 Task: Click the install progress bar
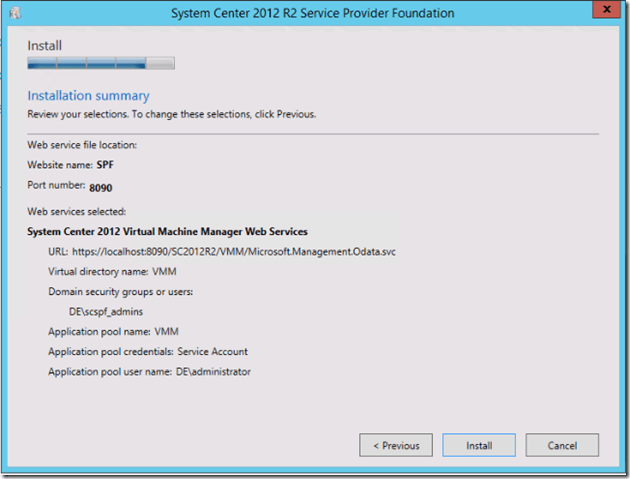click(x=100, y=64)
